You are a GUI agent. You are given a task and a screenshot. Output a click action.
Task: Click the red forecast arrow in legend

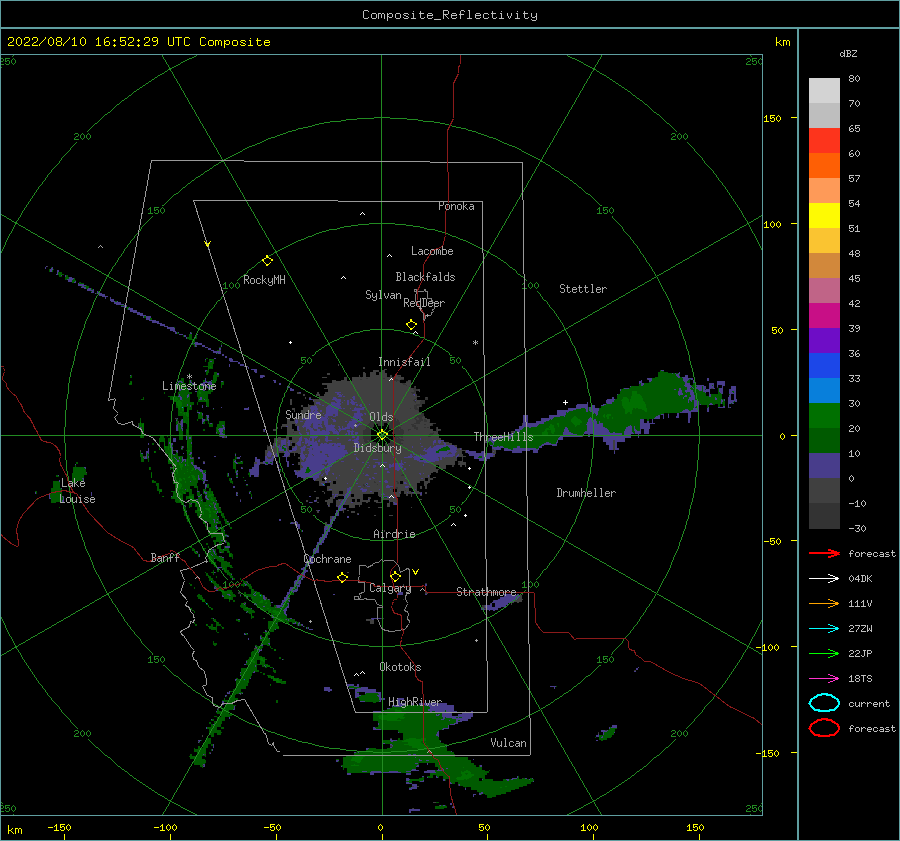point(824,553)
